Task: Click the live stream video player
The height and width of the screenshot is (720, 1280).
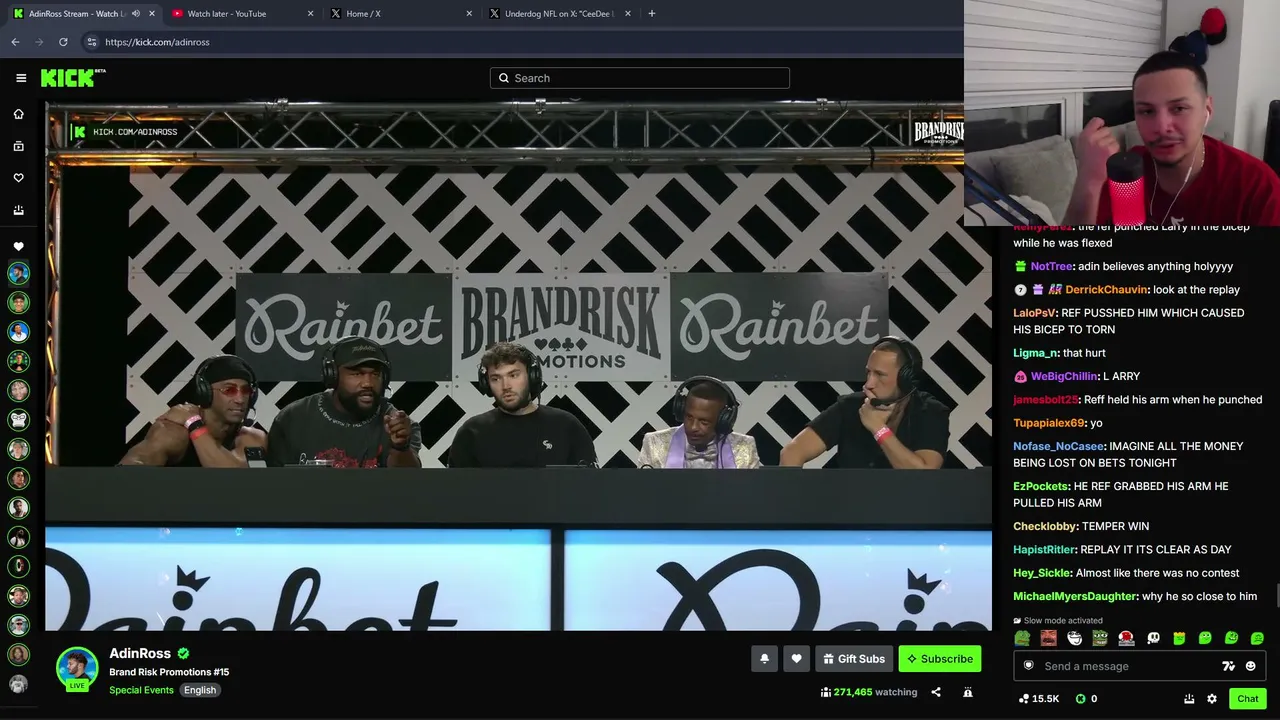Action: (518, 365)
